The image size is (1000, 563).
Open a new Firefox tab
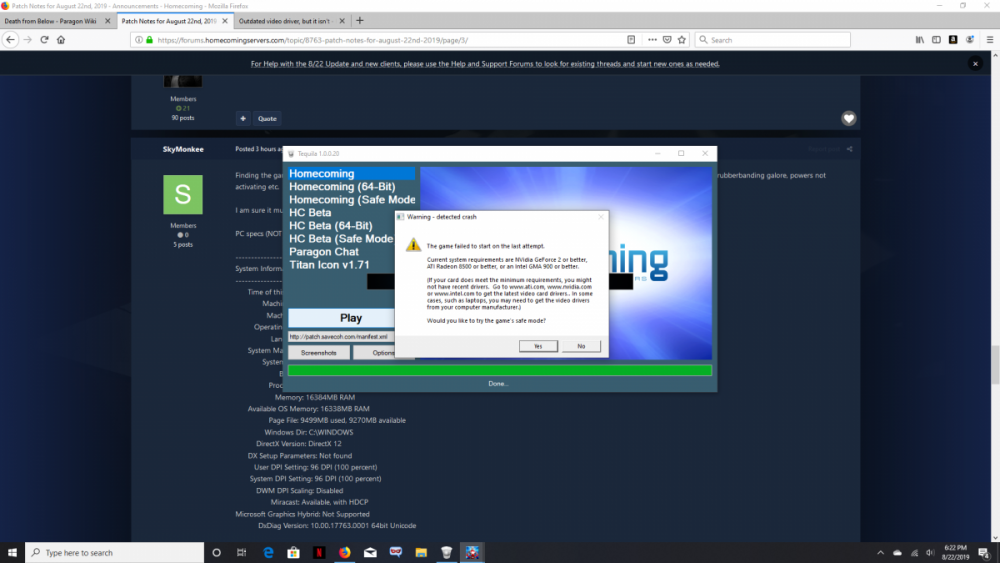pos(360,21)
